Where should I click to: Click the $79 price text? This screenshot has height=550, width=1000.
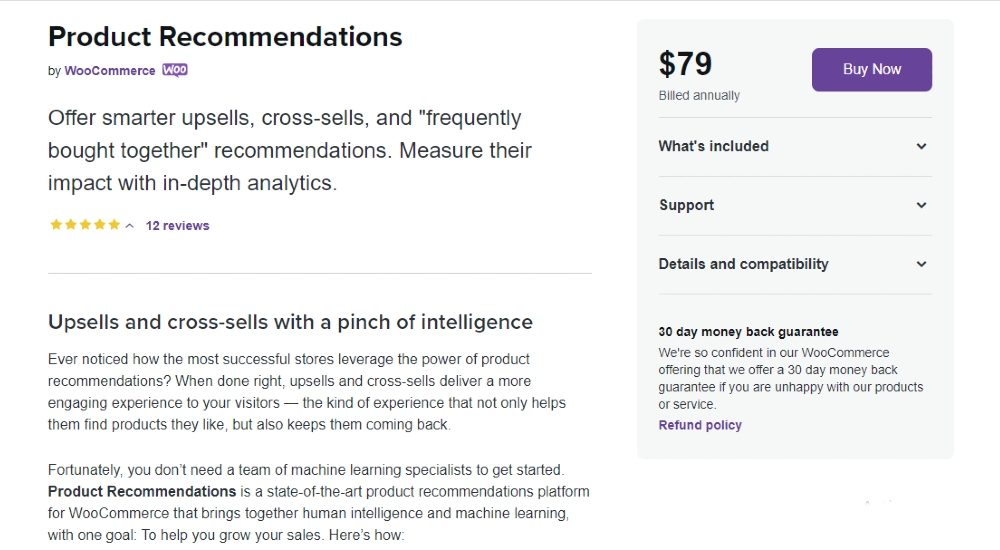[685, 64]
